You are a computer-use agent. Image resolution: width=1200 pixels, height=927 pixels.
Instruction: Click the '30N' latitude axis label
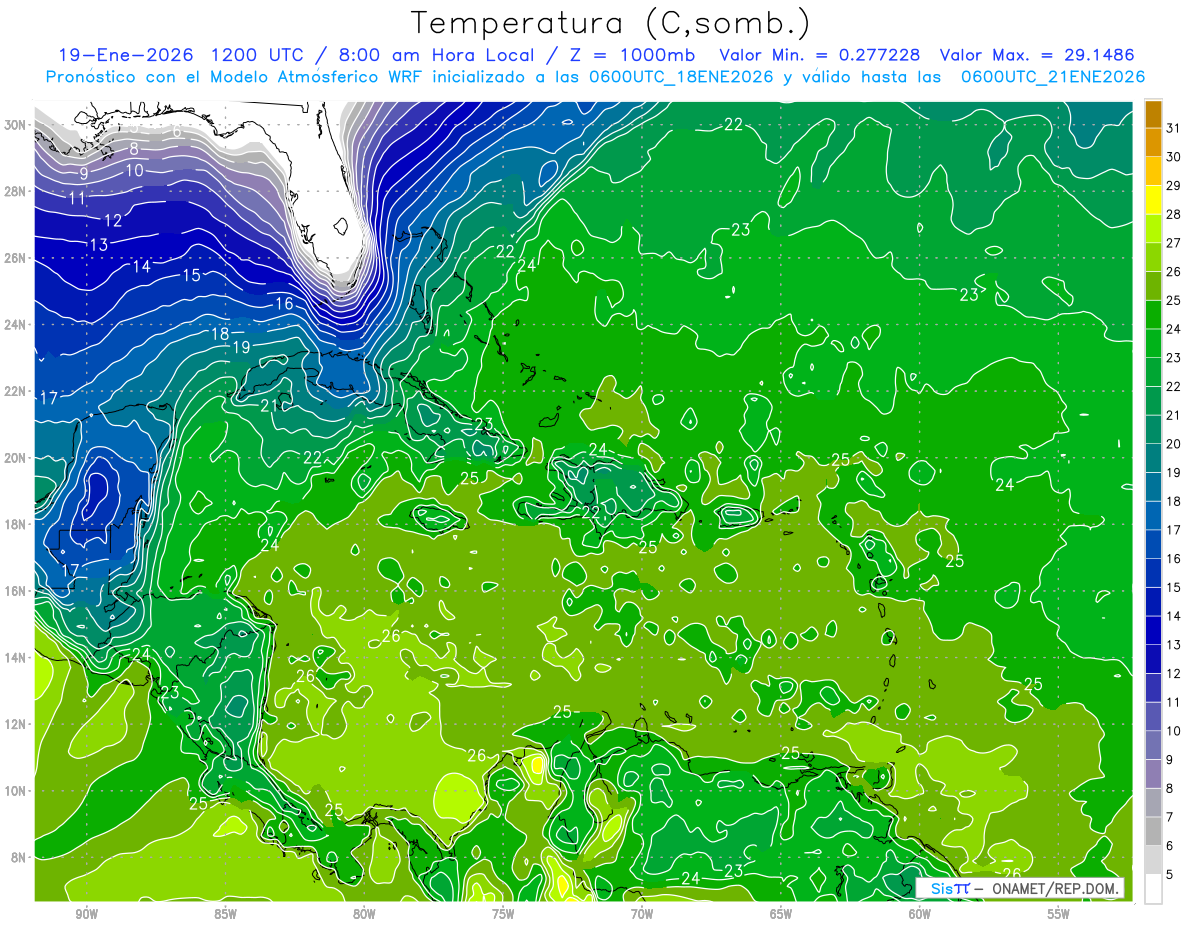coord(17,125)
